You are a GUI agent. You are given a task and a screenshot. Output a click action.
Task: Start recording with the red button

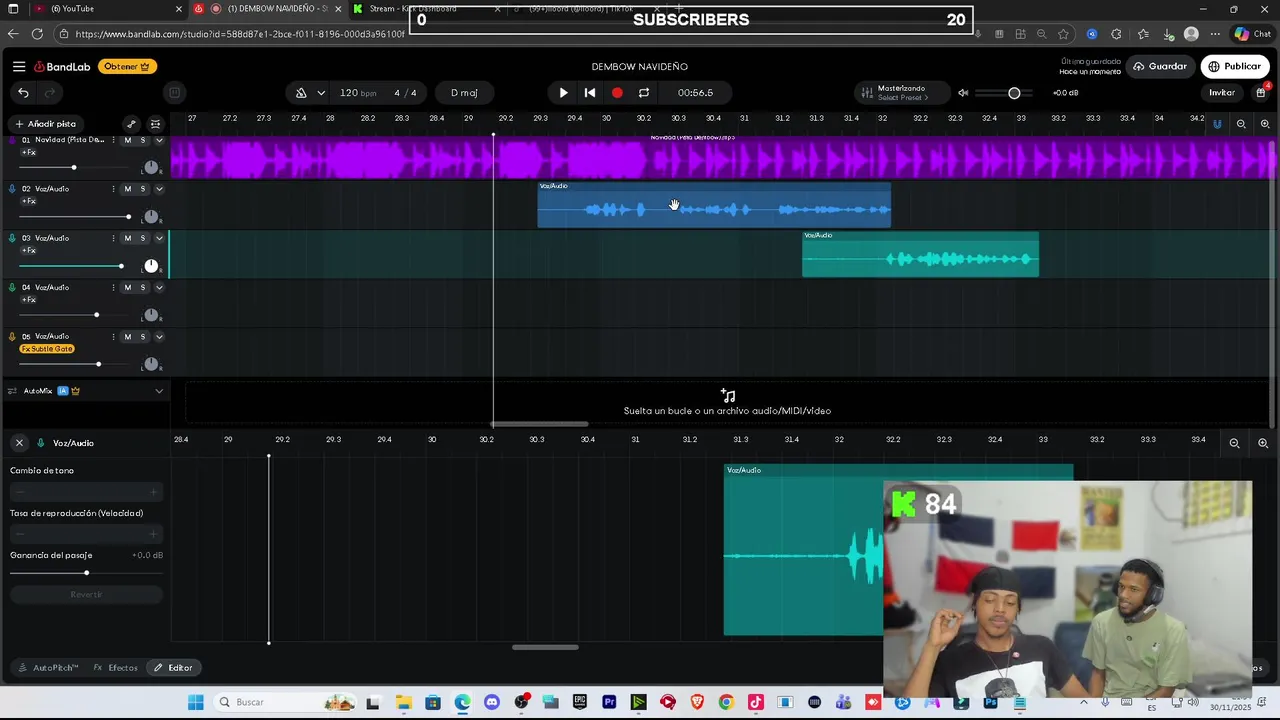coord(617,93)
